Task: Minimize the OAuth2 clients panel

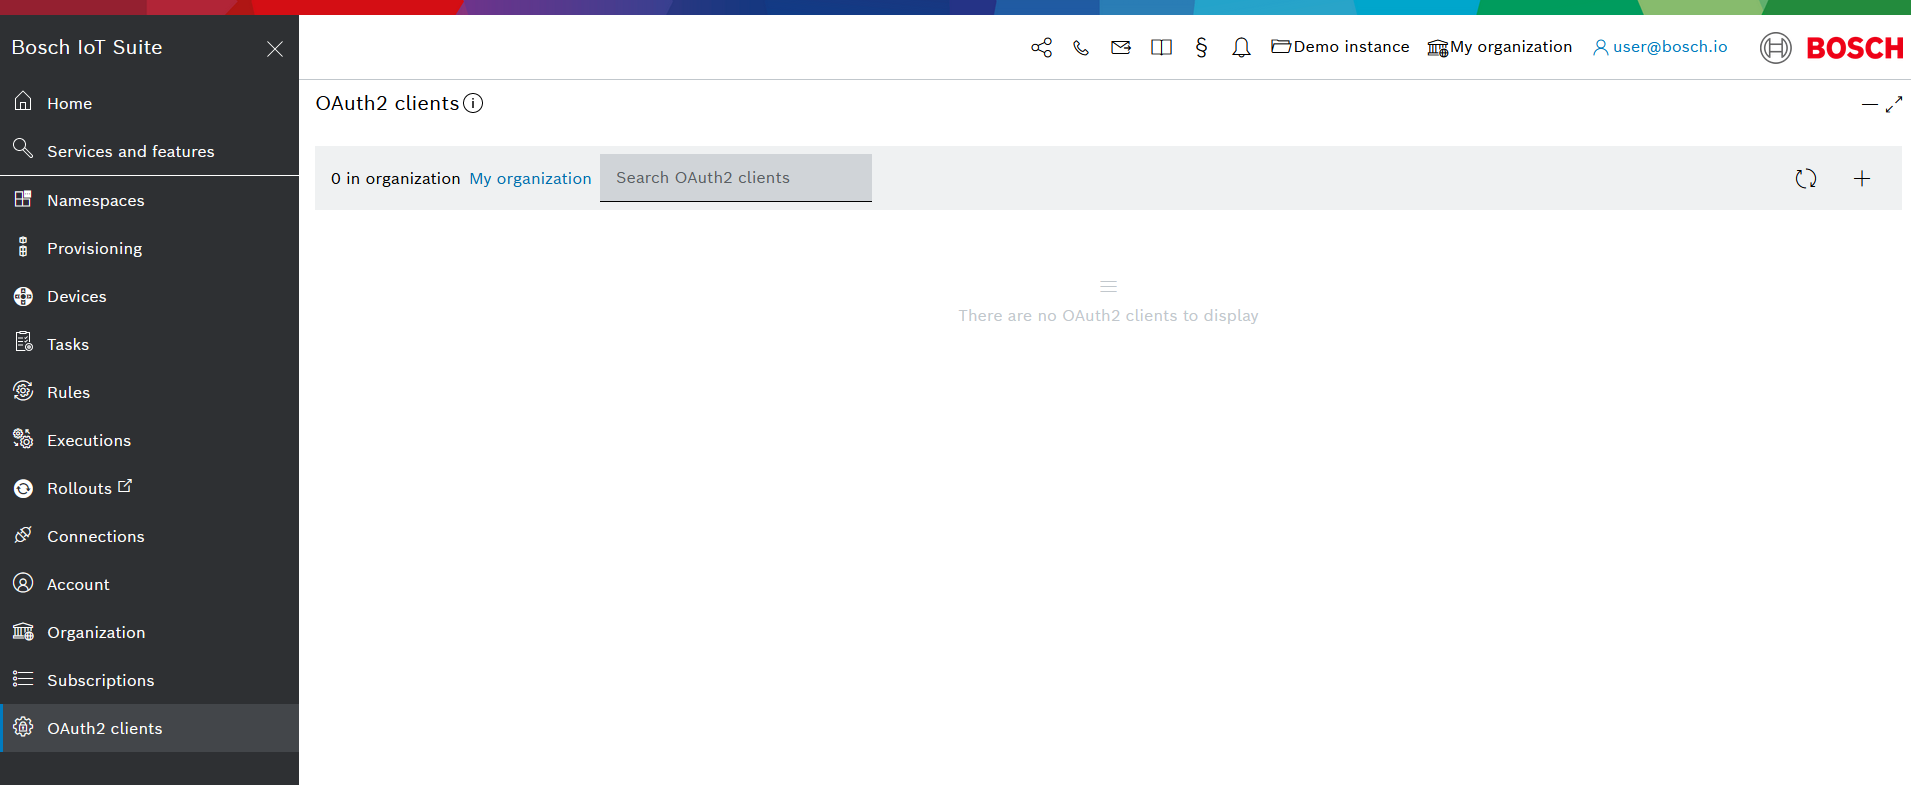Action: tap(1869, 104)
